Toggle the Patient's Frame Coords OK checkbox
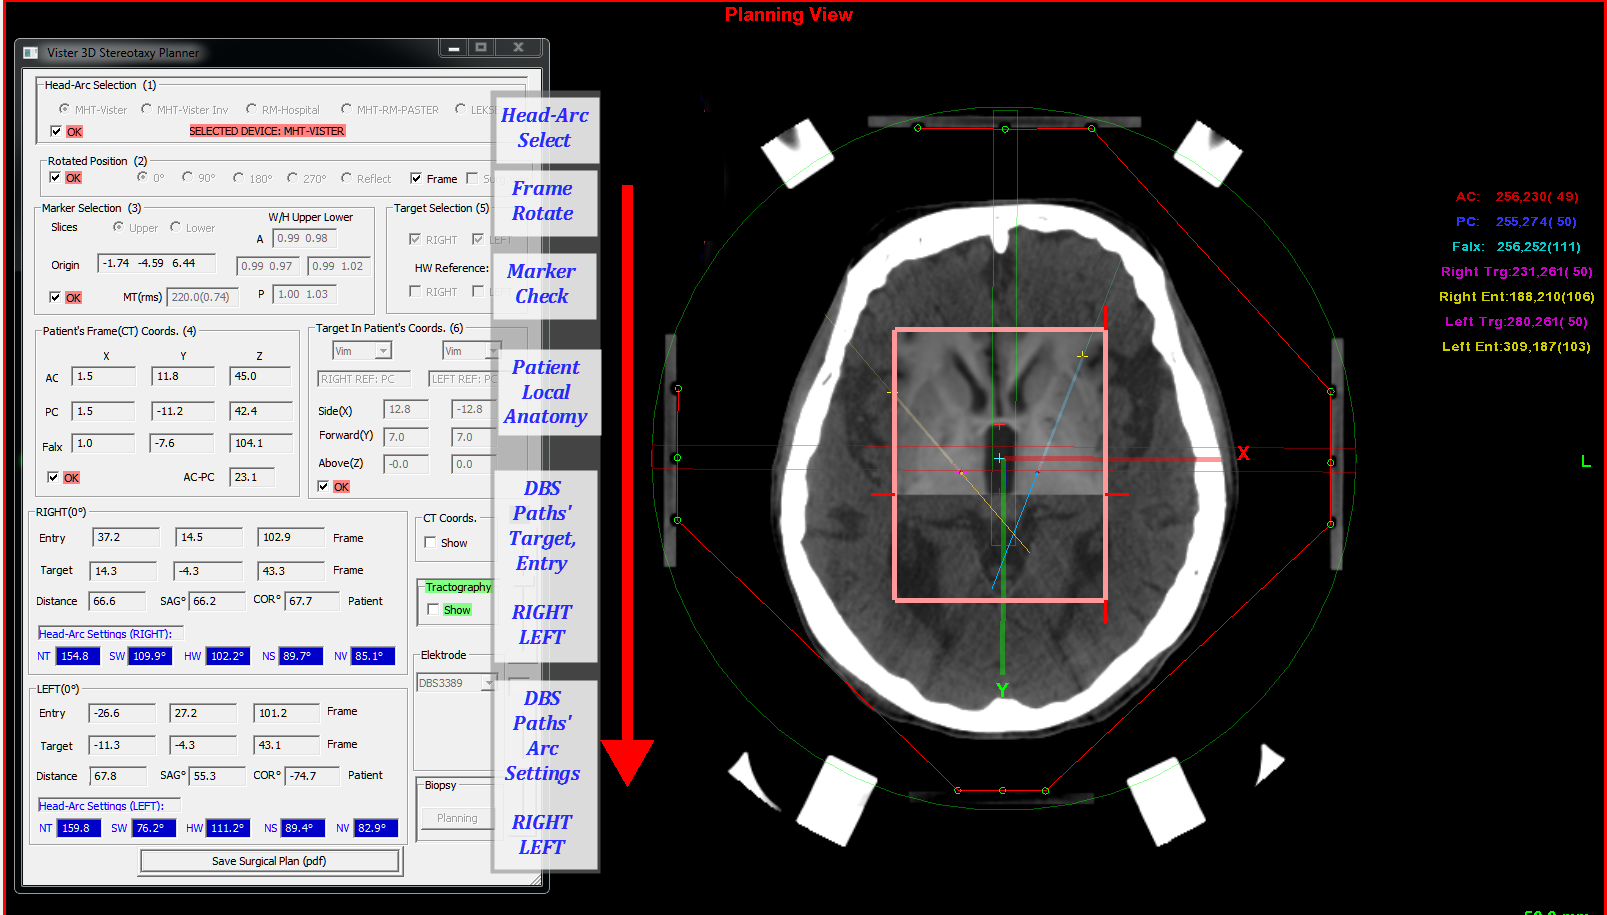The height and width of the screenshot is (915, 1608). click(53, 477)
